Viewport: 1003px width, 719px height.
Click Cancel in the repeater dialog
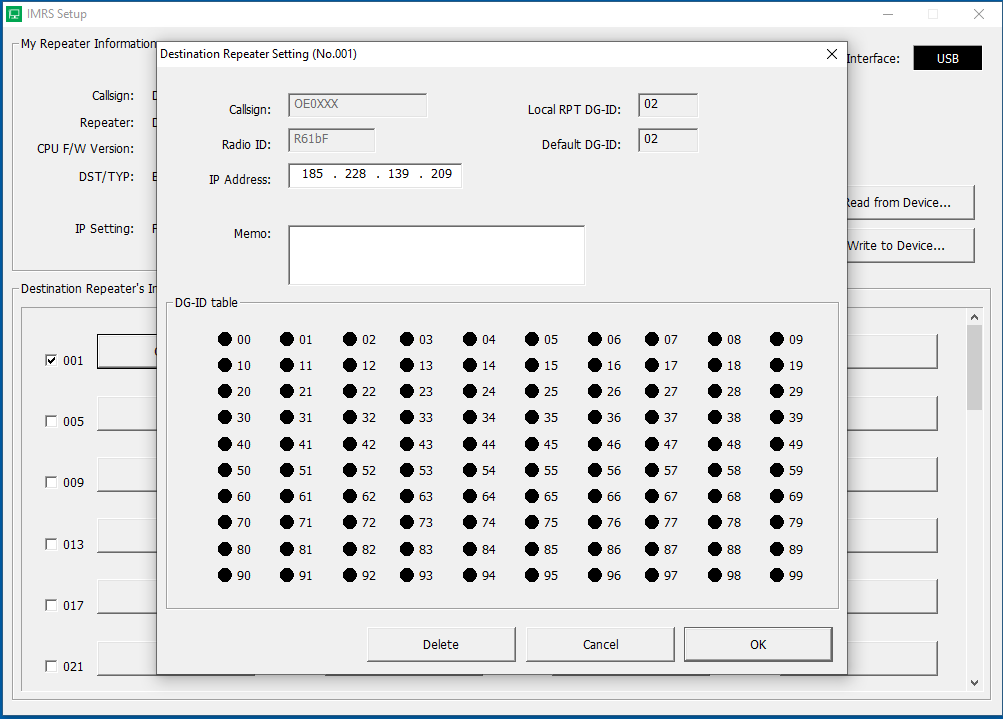600,645
